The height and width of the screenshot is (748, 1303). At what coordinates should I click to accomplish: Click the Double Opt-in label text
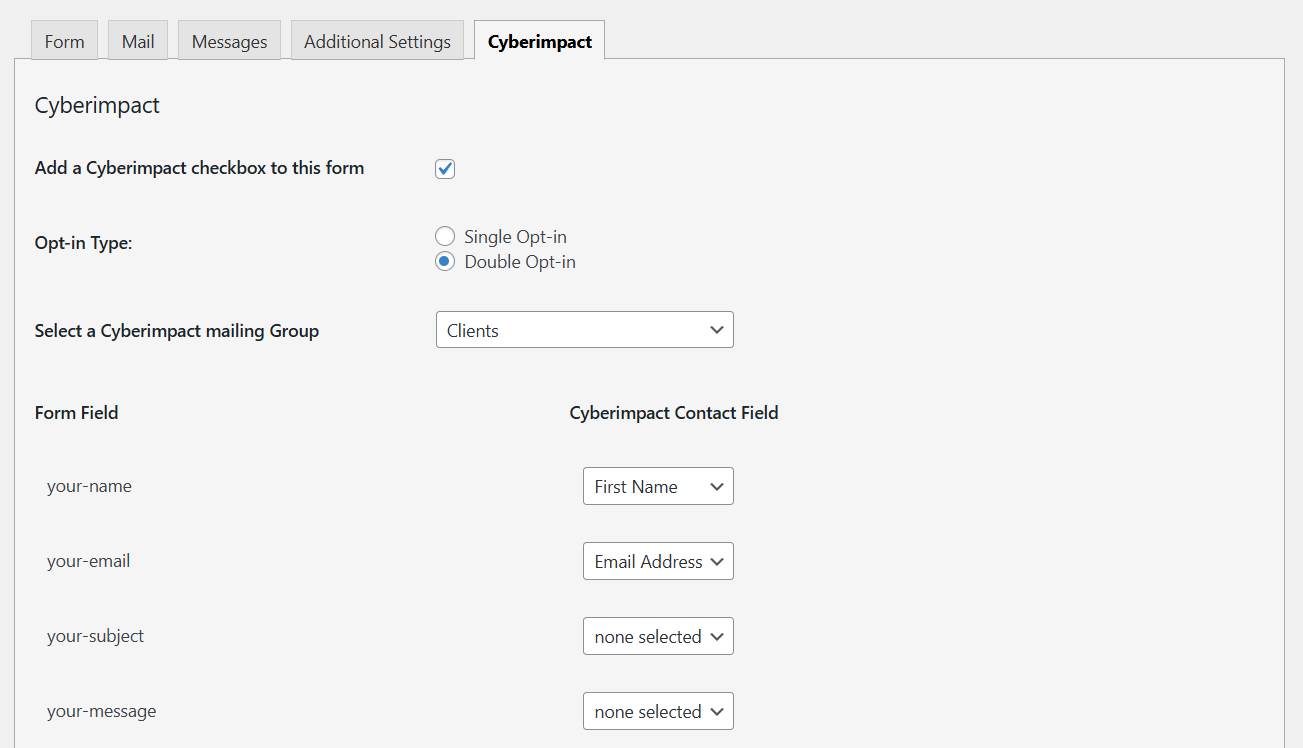(520, 262)
